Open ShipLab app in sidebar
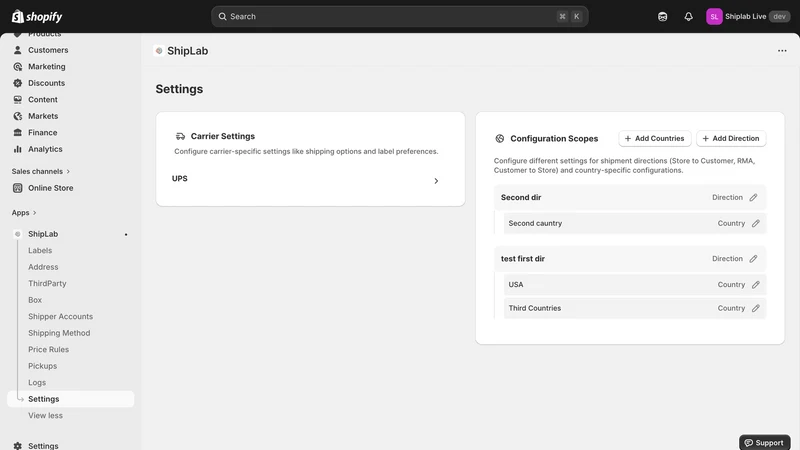 (43, 234)
